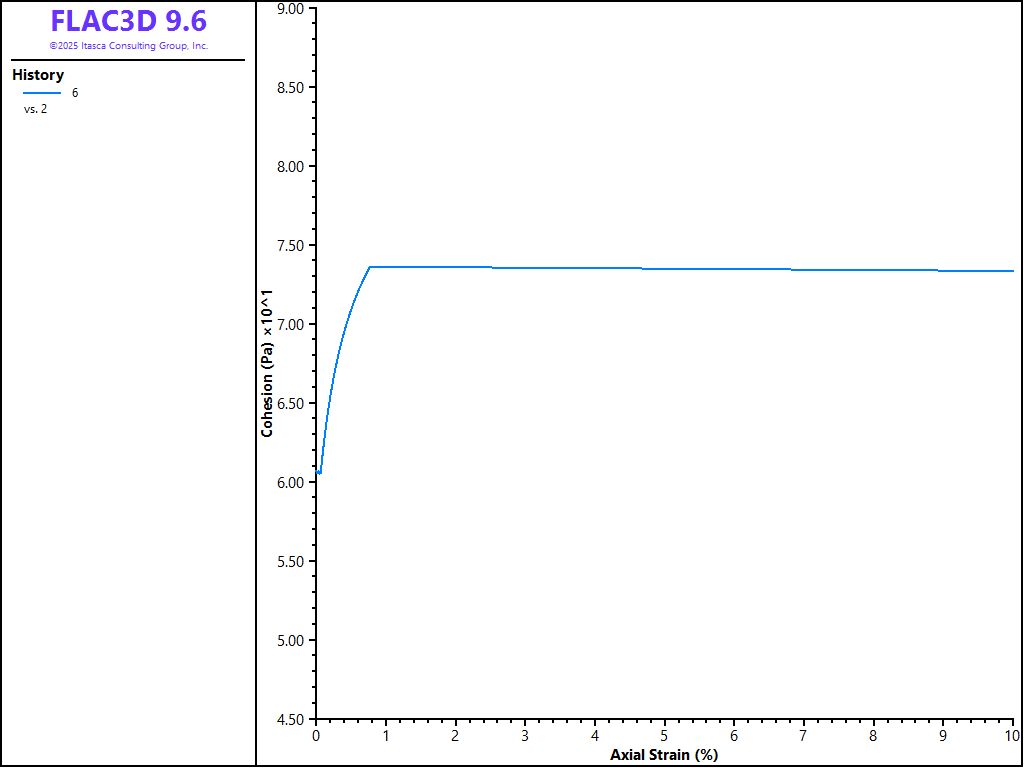The image size is (1024, 768).
Task: Select the Cohesion (Pa) y-axis title
Action: [267, 363]
